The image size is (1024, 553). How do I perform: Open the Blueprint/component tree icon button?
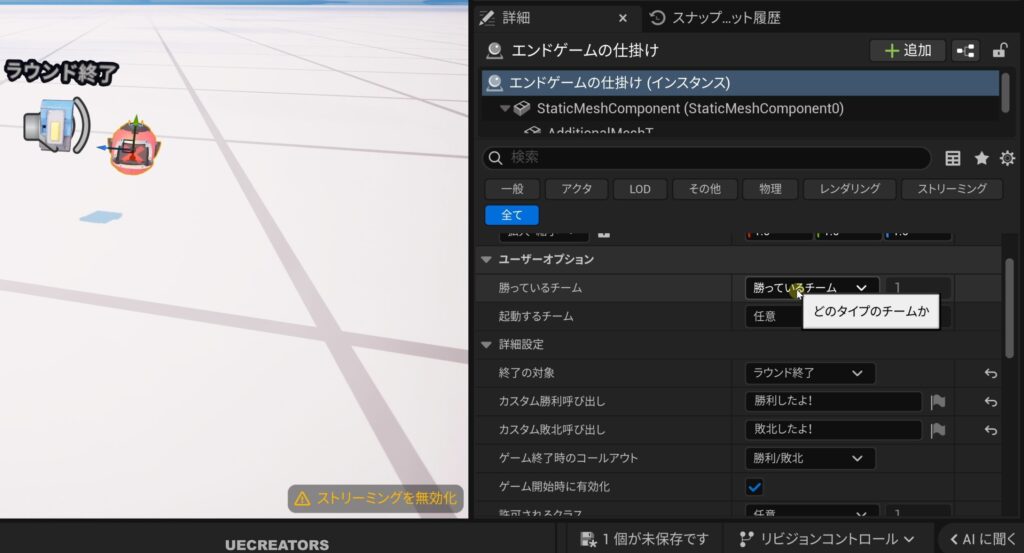[966, 50]
